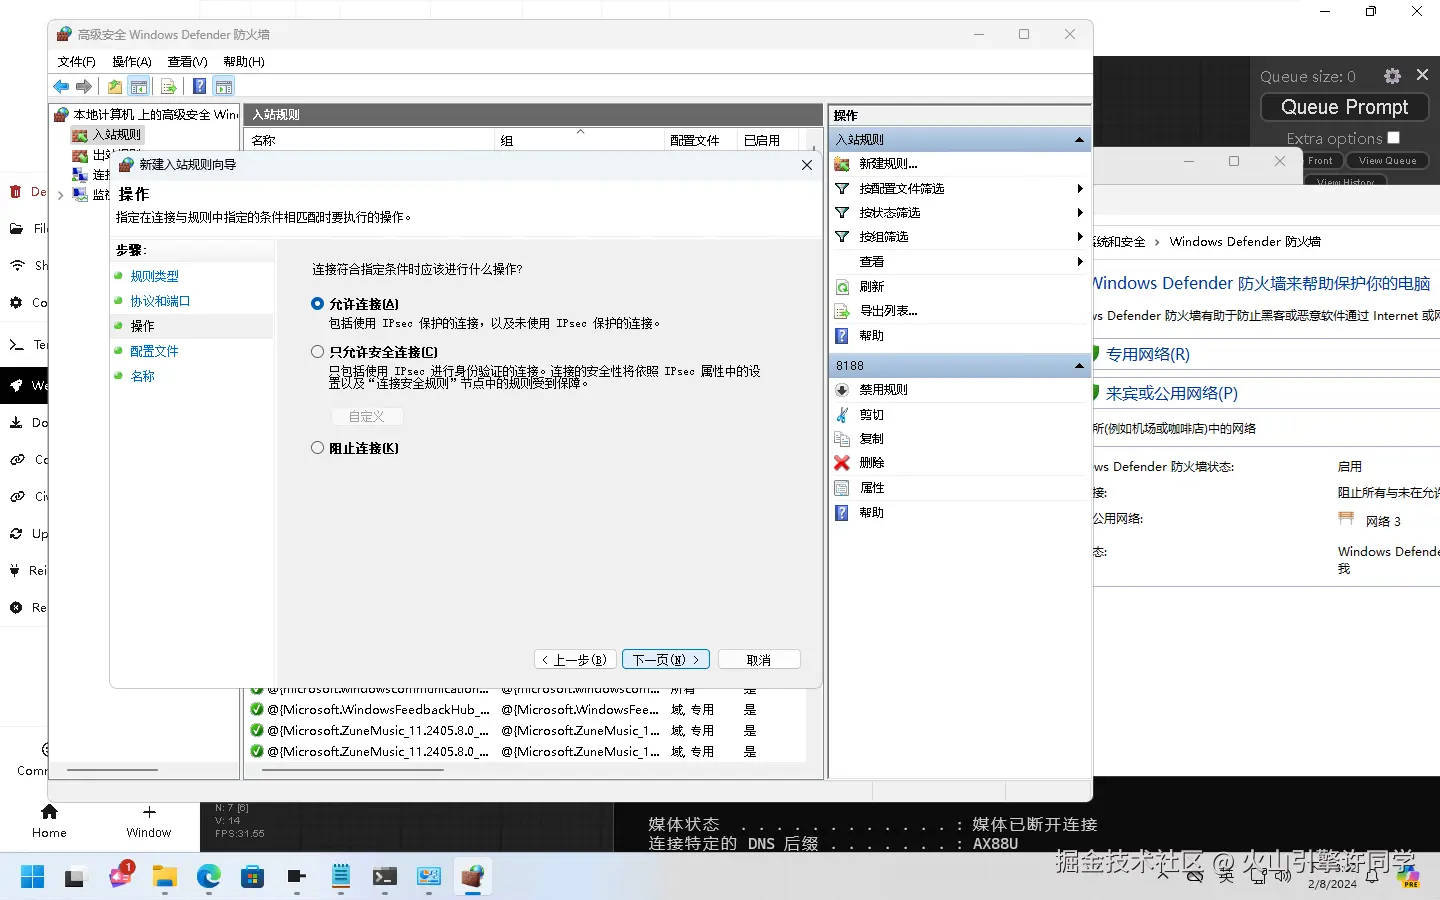Click 新建规则... icon in Actions pane
This screenshot has width=1440, height=900.
click(842, 164)
